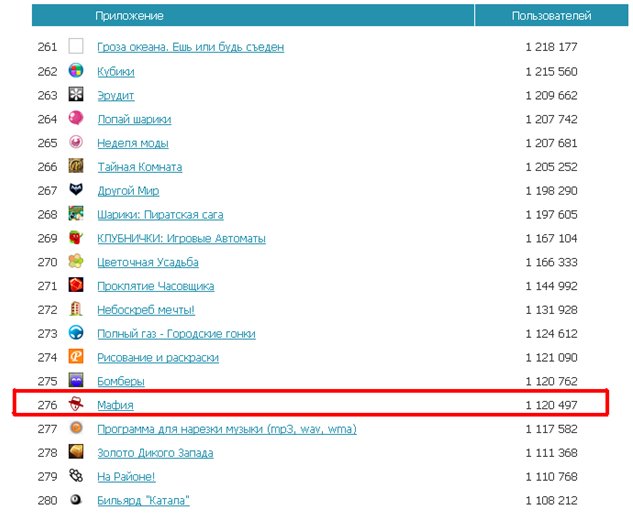The height and width of the screenshot is (513, 633).
Task: Click the Кубики app icon
Action: [x=76, y=71]
